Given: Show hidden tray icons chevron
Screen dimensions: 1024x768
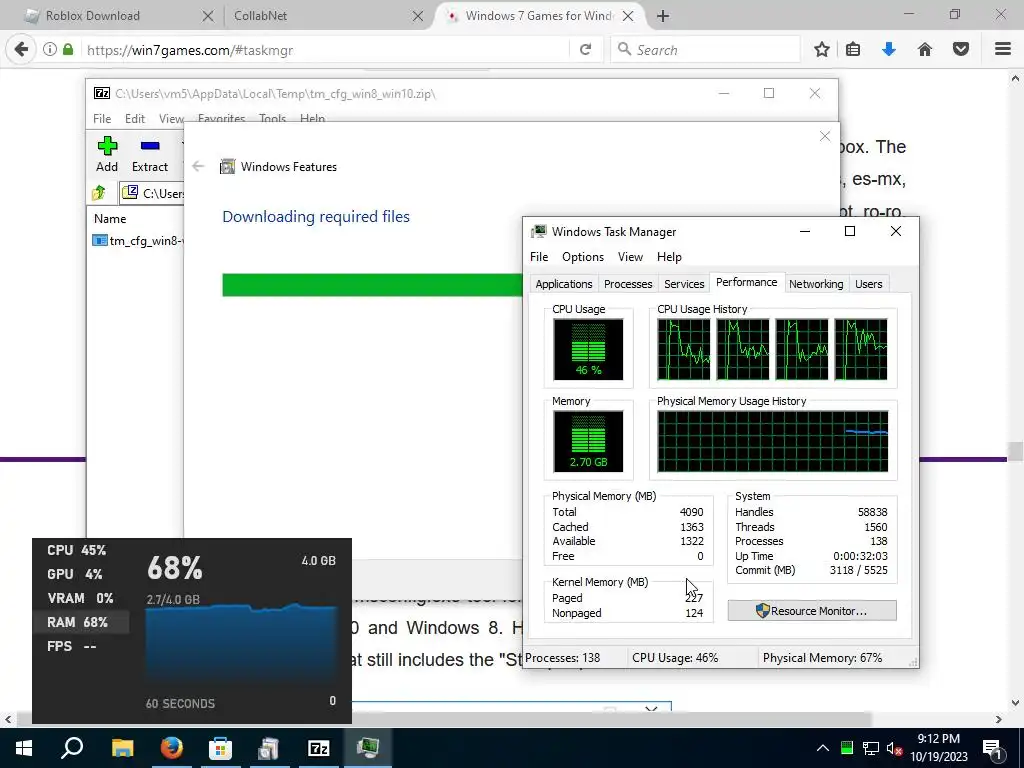Looking at the screenshot, I should coord(823,748).
